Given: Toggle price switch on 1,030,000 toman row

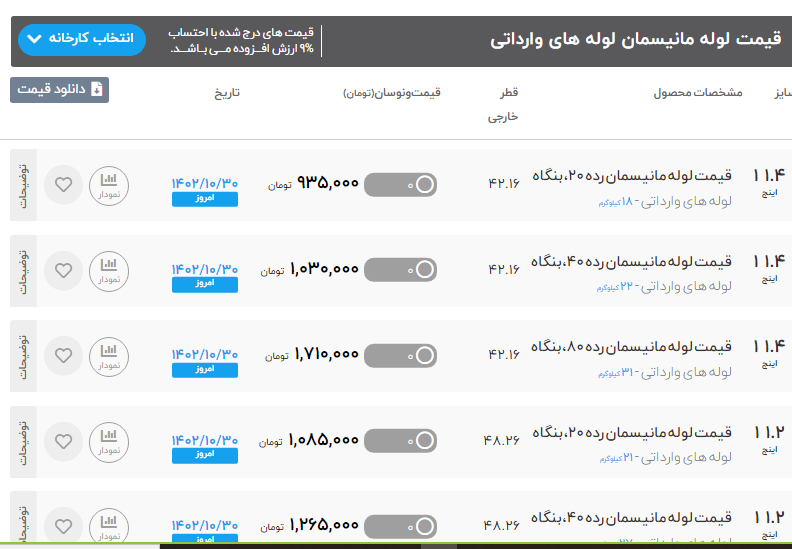Looking at the screenshot, I should (x=400, y=270).
